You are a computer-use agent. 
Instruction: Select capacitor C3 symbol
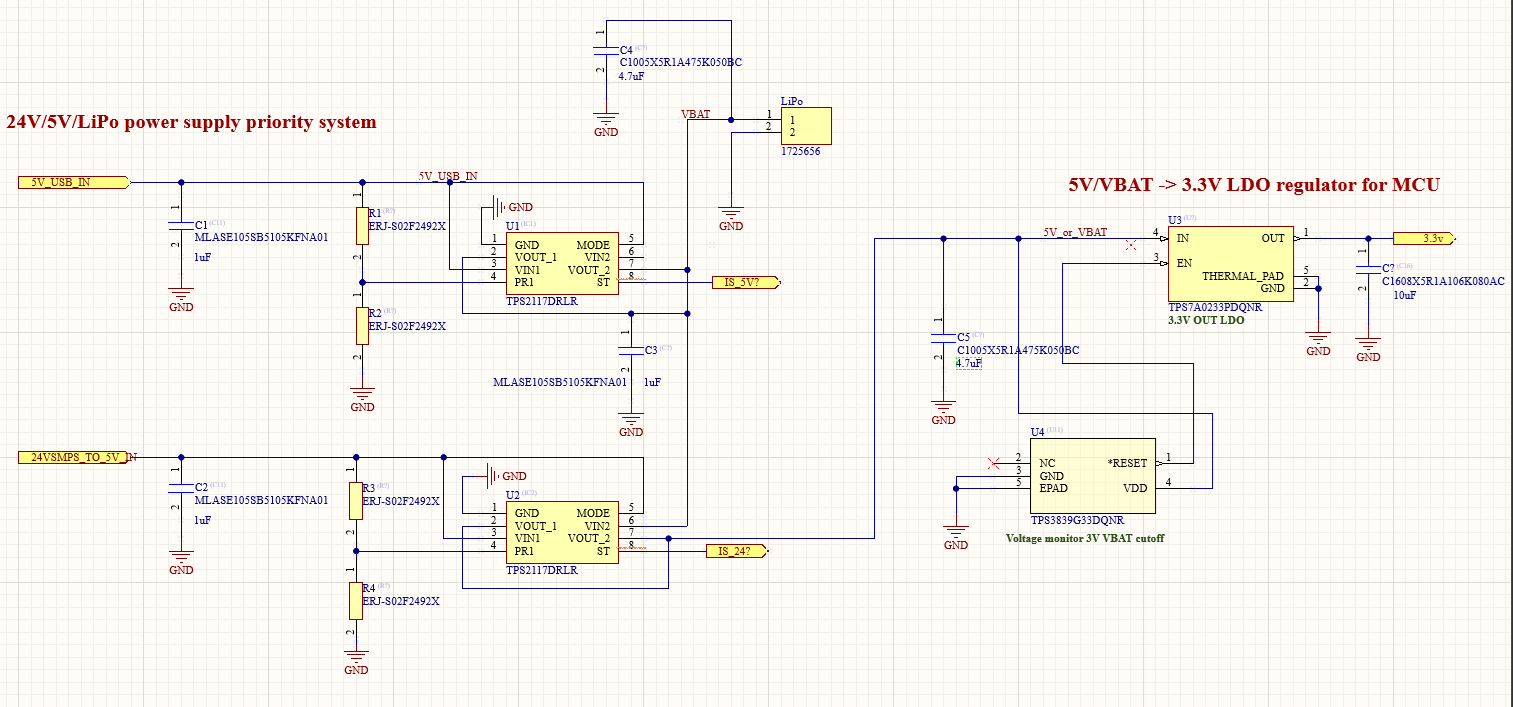coord(631,350)
